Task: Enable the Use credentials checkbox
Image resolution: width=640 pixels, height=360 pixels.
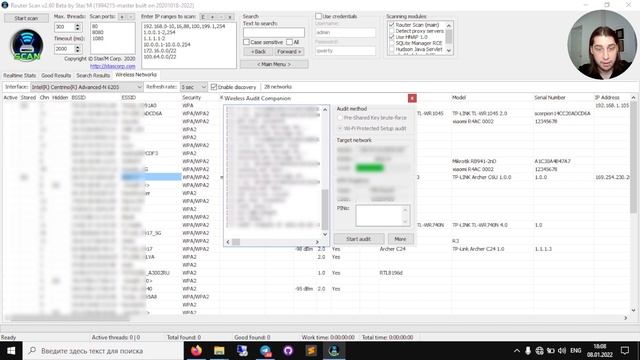Action: (x=318, y=16)
